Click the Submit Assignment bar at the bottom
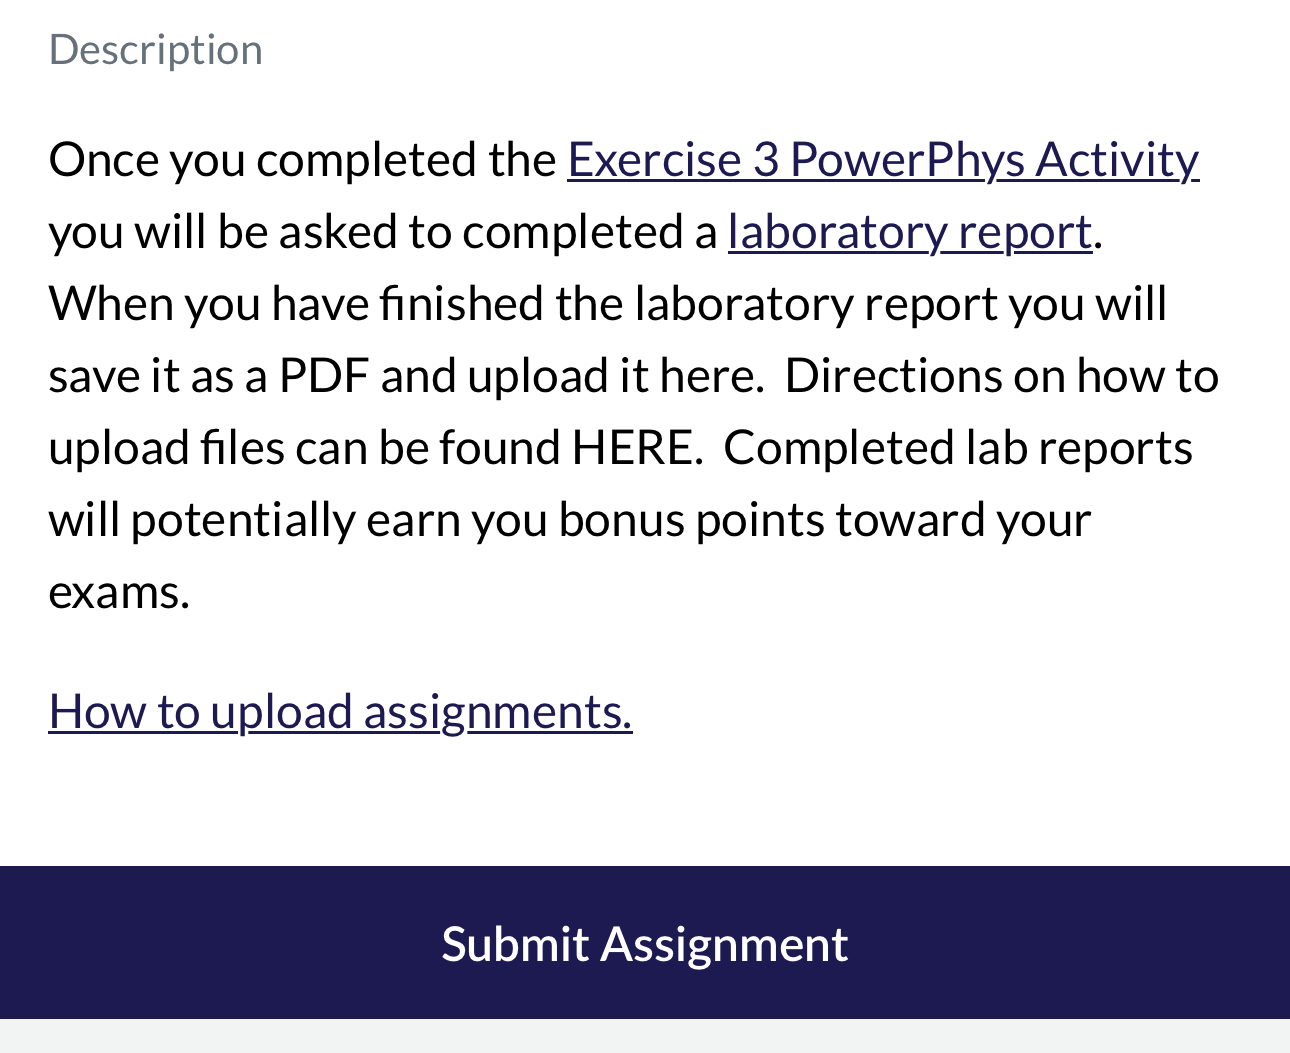The width and height of the screenshot is (1290, 1053). pyautogui.click(x=645, y=944)
